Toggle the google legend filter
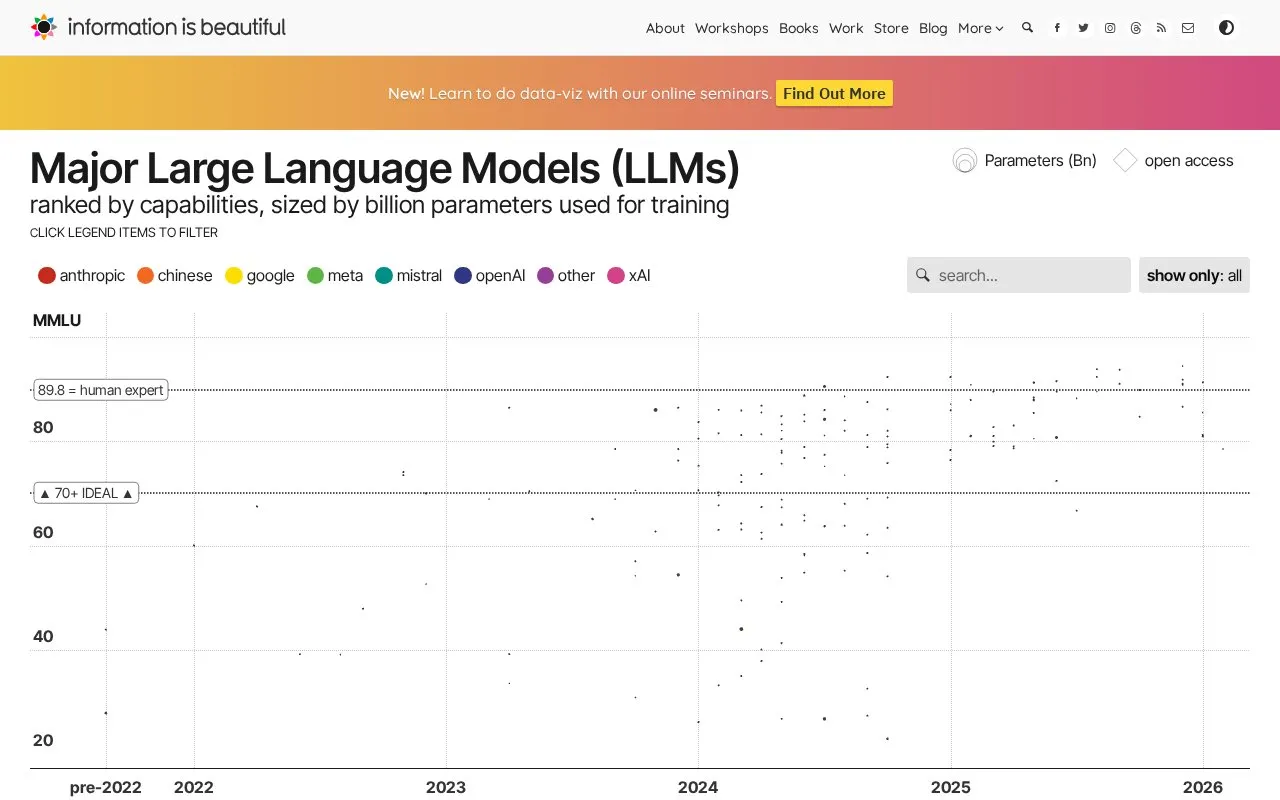Viewport: 1280px width, 800px height. [260, 275]
